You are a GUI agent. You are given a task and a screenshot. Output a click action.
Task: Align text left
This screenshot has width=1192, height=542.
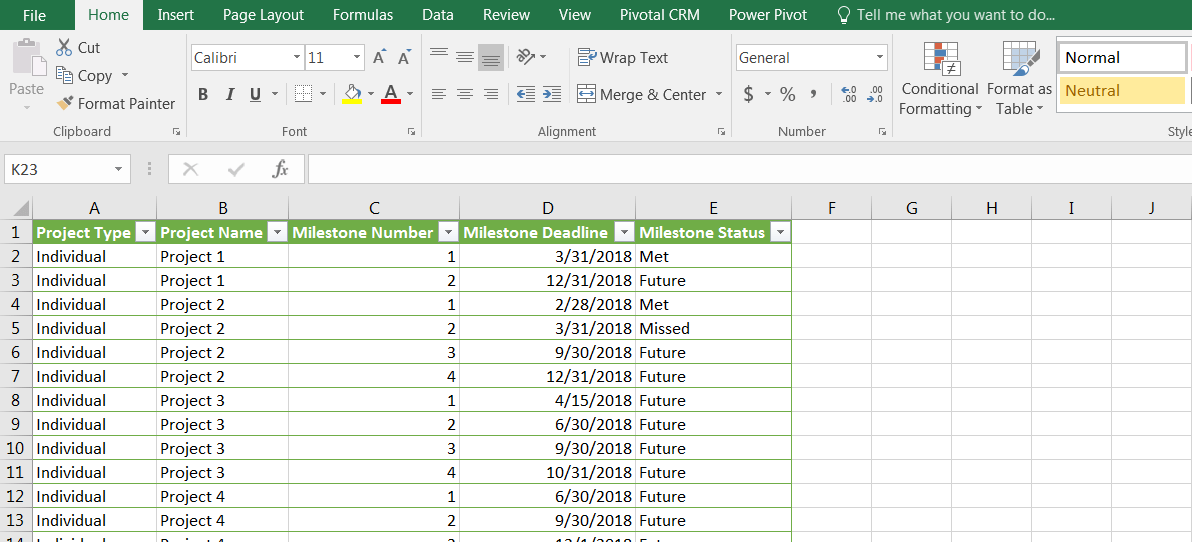point(439,94)
